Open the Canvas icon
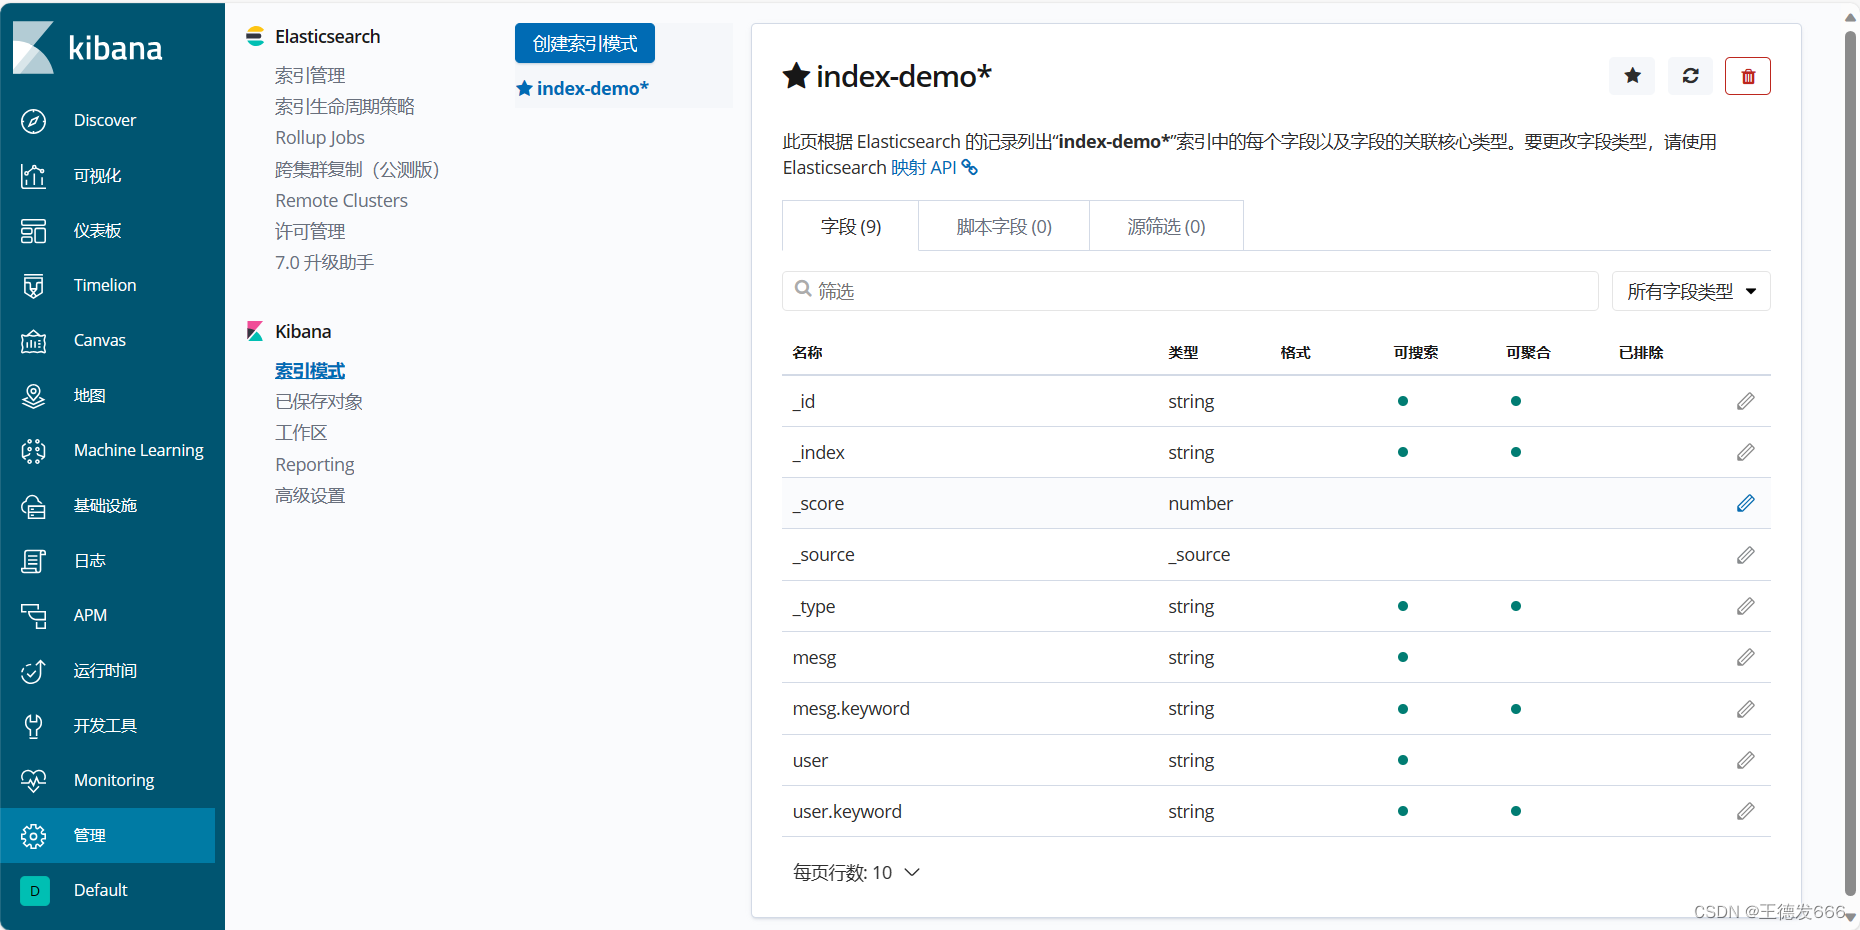Image resolution: width=1860 pixels, height=930 pixels. click(33, 341)
